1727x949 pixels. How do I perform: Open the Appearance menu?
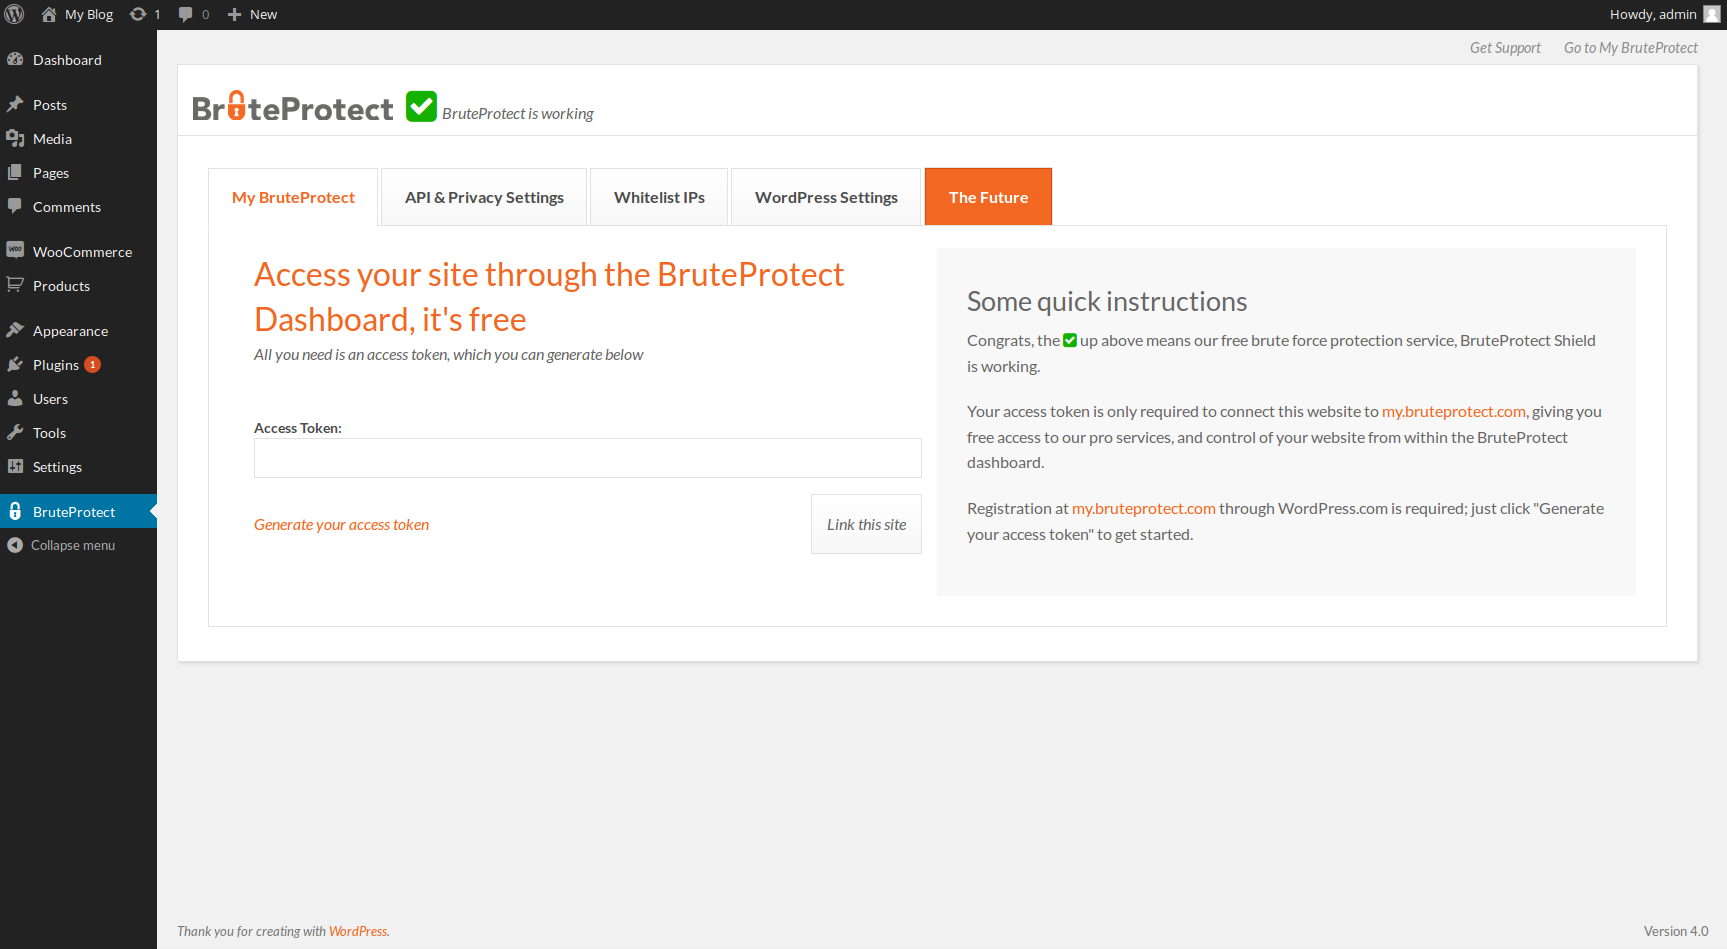click(78, 331)
